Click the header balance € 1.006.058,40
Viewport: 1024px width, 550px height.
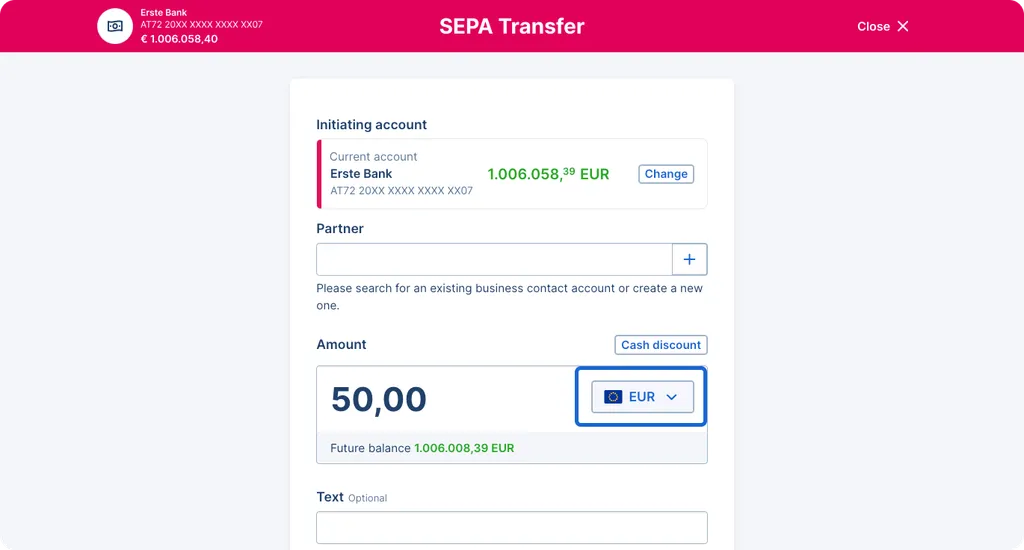tap(179, 39)
